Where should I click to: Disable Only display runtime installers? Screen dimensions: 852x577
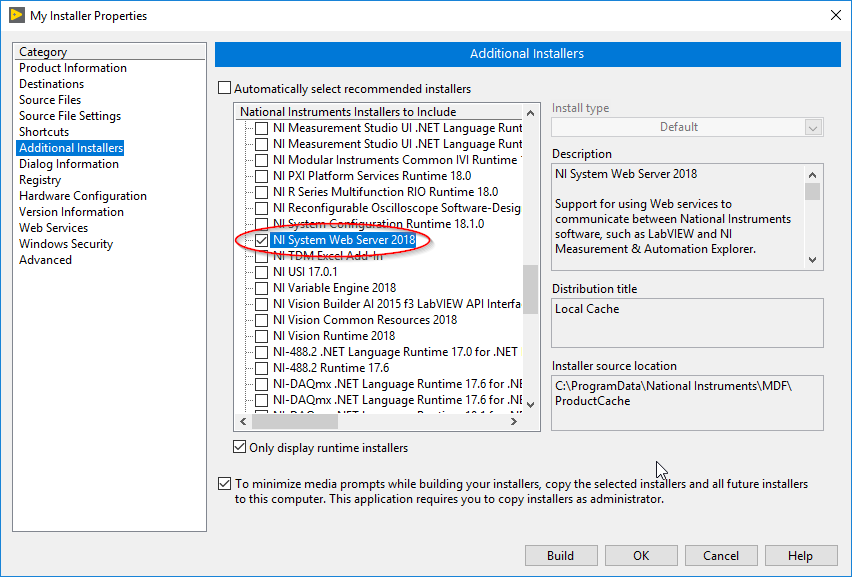(x=240, y=447)
